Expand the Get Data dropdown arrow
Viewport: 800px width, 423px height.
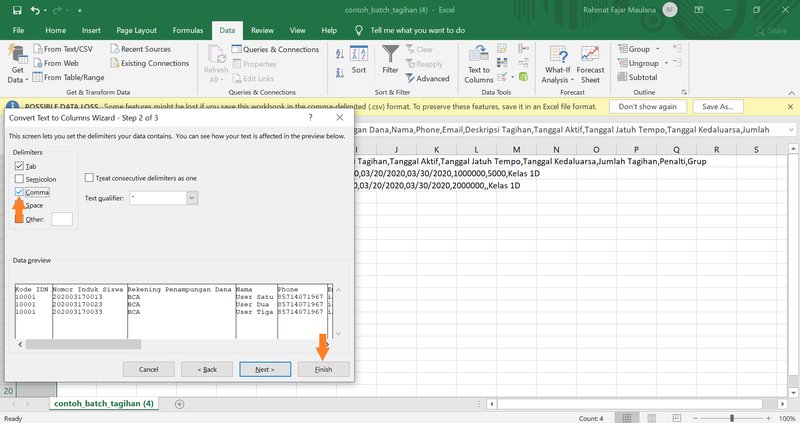(x=27, y=80)
